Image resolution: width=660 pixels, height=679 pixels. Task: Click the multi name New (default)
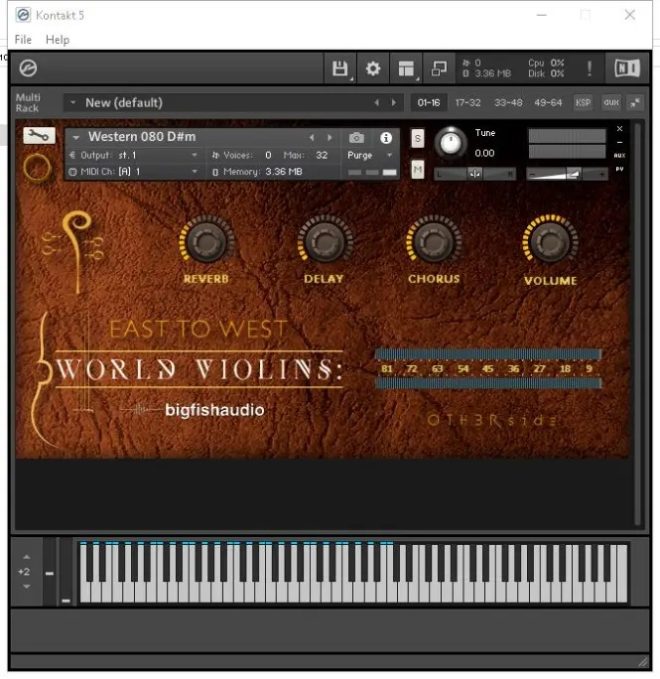click(124, 103)
